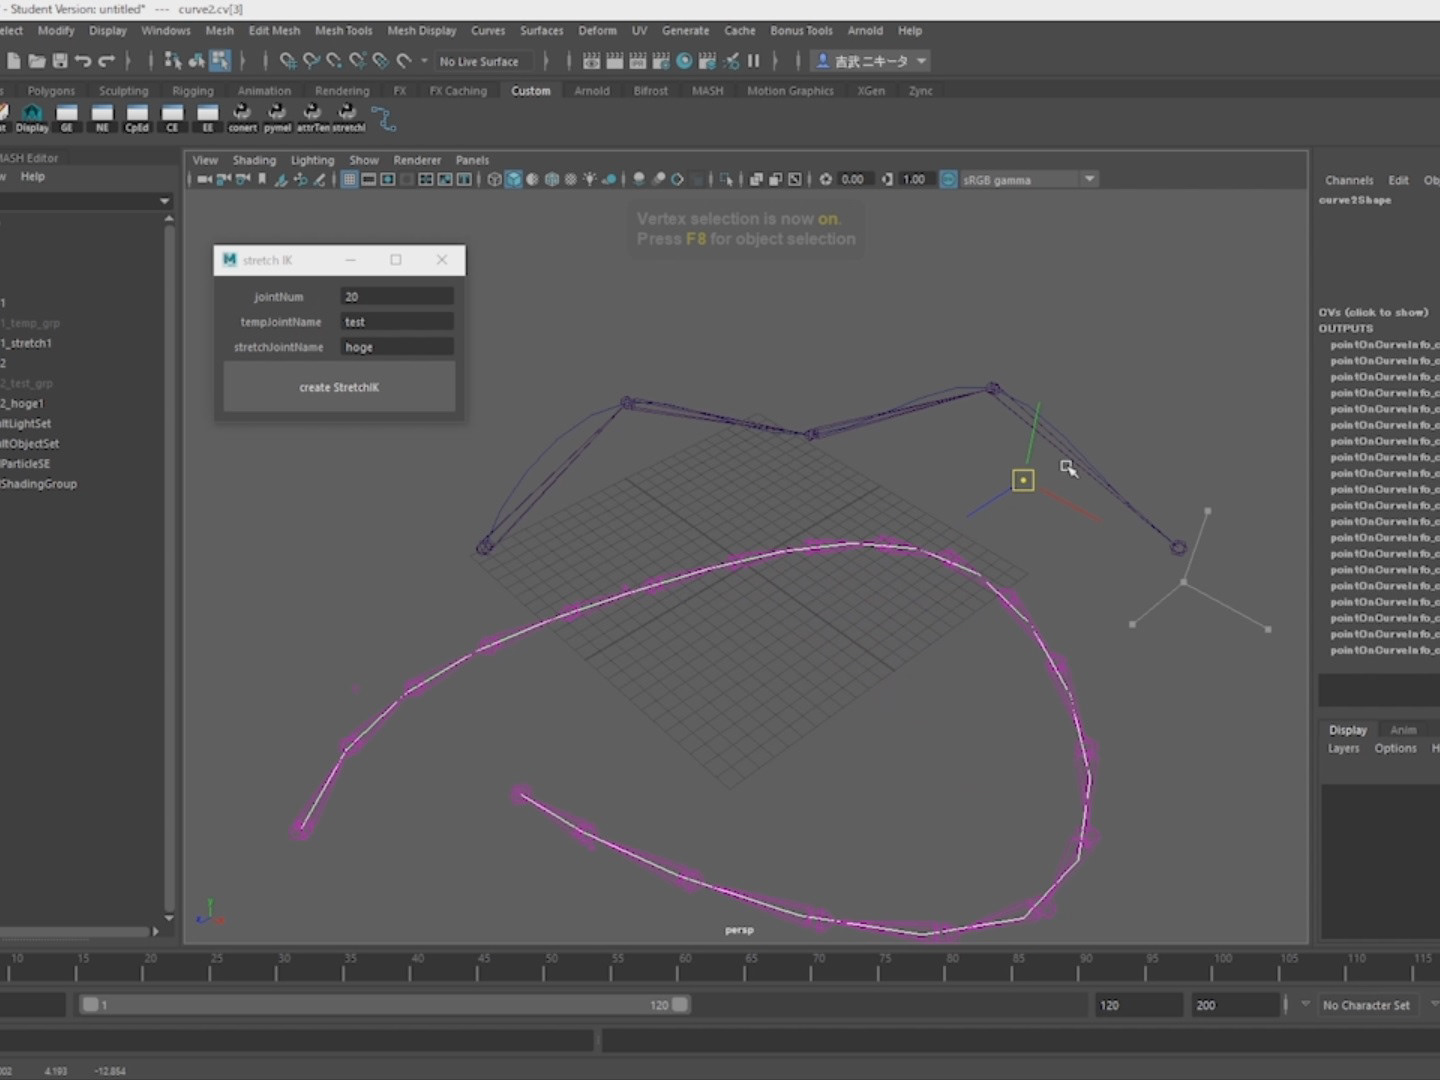Select 2_hoge1 in the outliner
Image resolution: width=1440 pixels, height=1080 pixels.
tap(22, 403)
